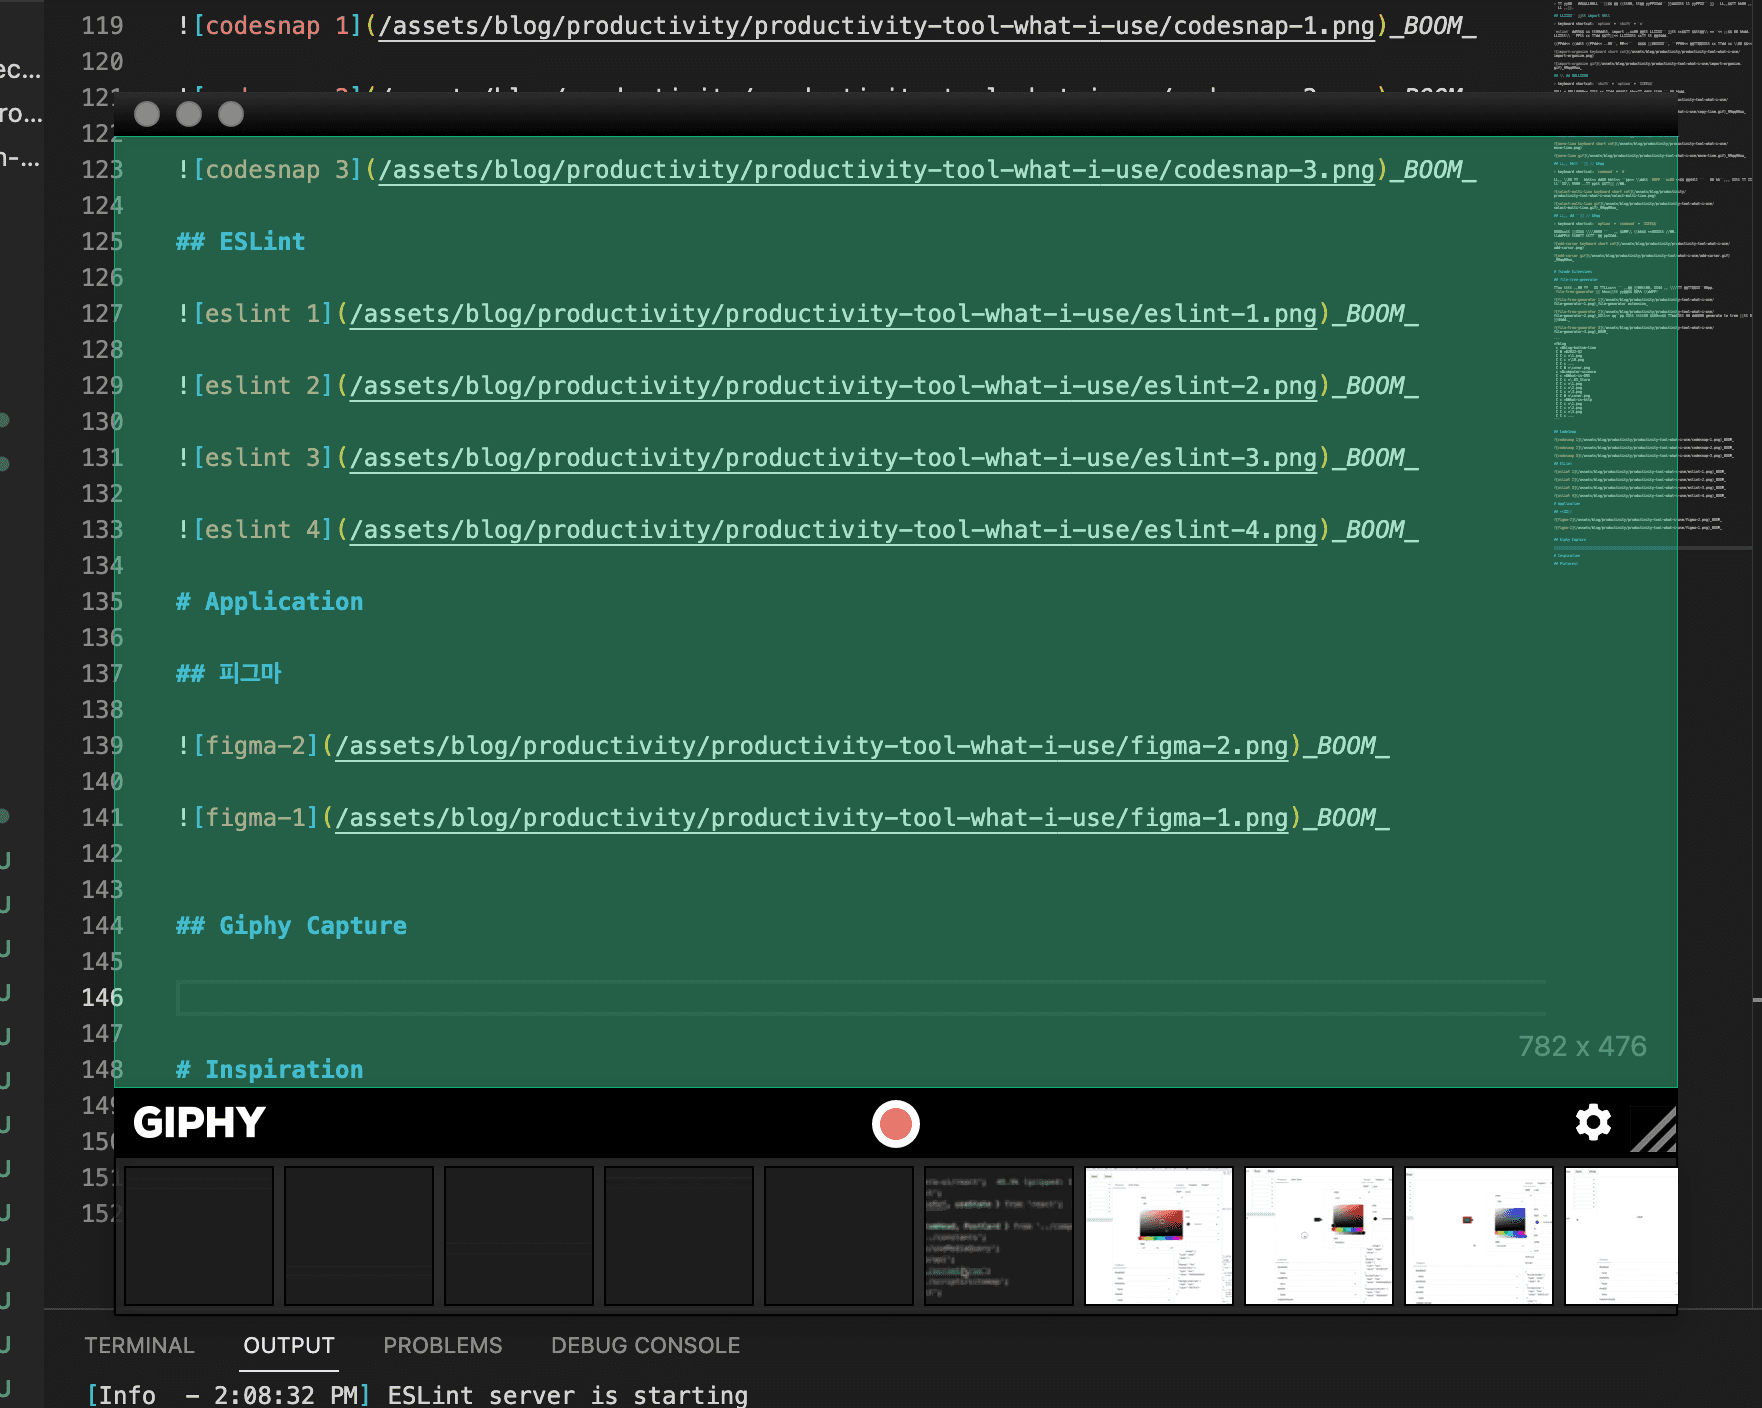Follow the codesnap-1.png image link
1762x1408 pixels.
[x=877, y=26]
